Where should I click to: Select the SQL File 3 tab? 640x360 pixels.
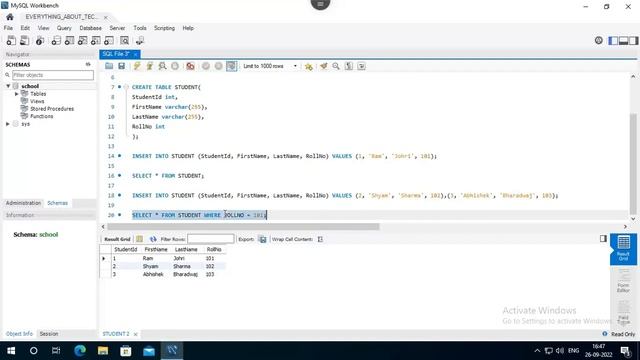pos(116,54)
